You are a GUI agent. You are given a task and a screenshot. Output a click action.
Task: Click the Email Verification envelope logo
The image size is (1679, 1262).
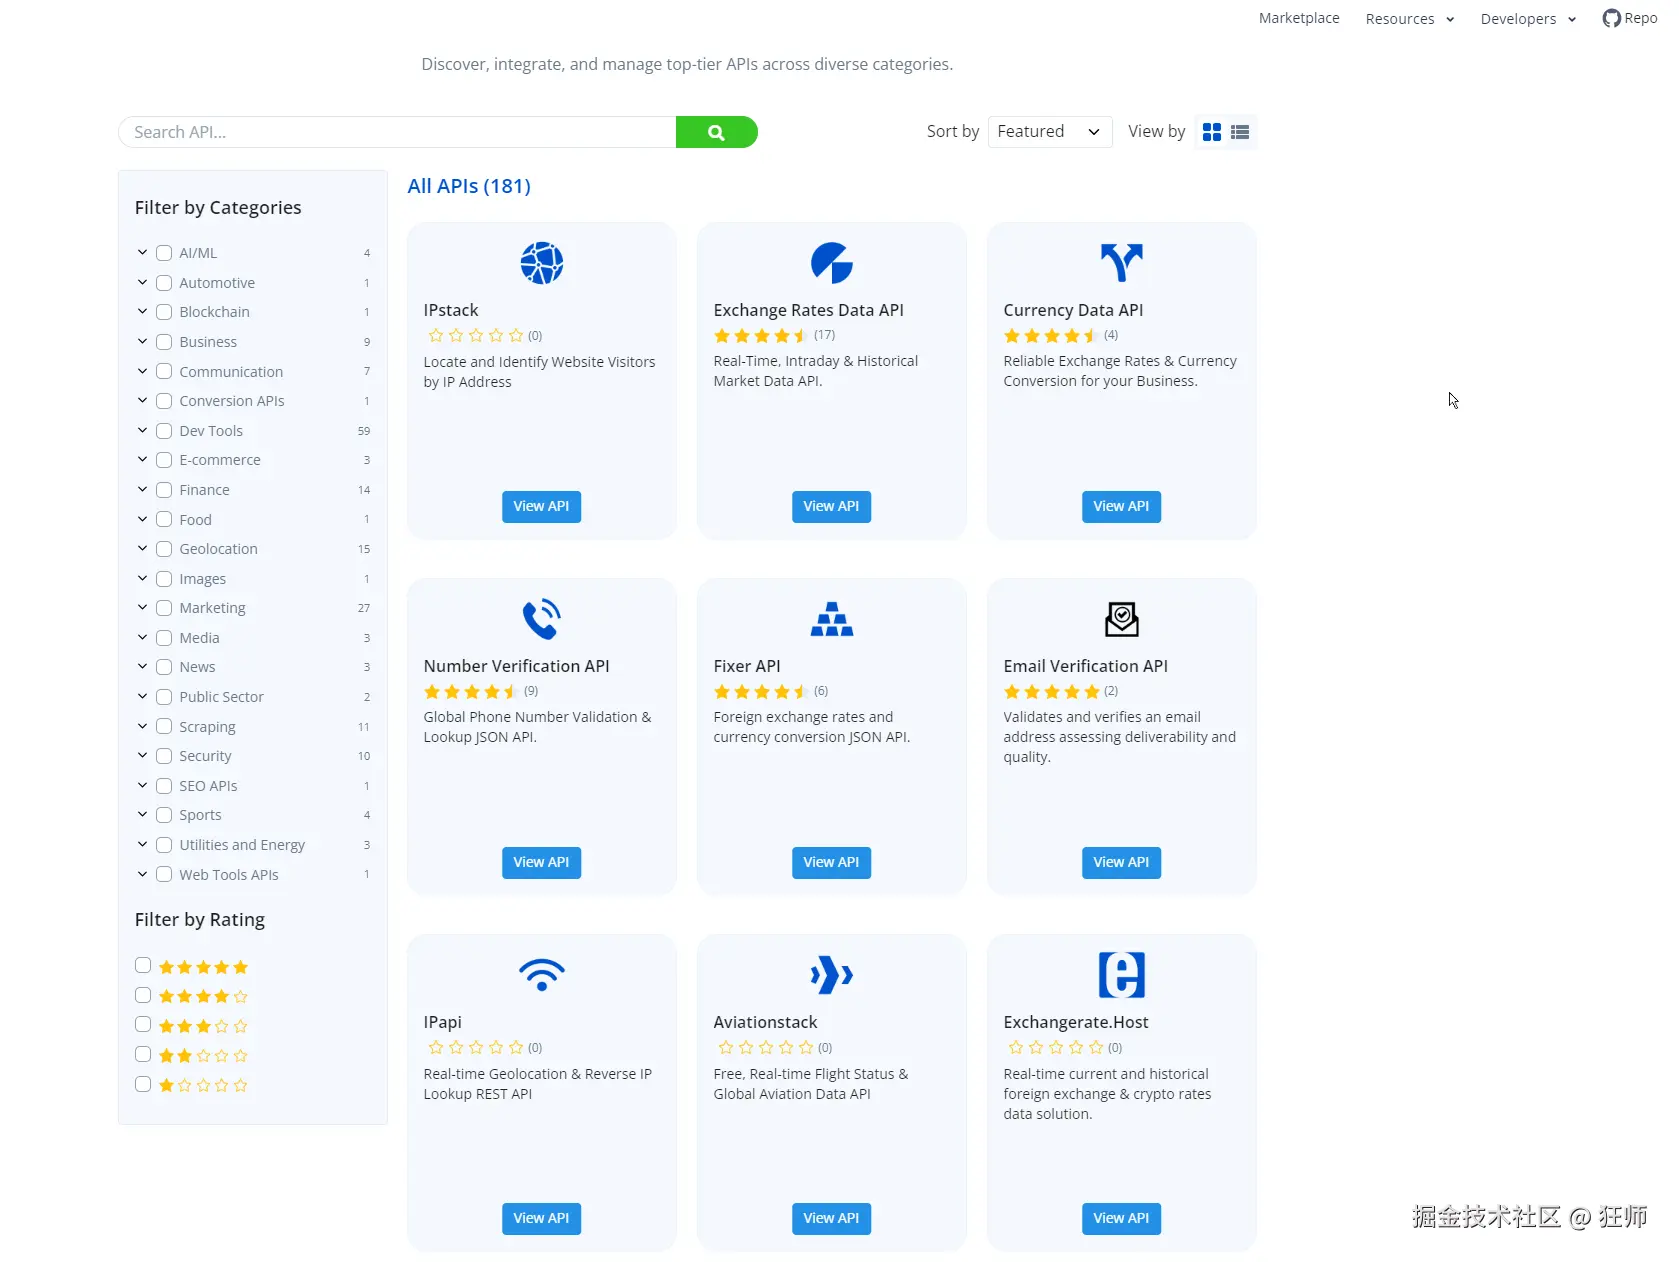pyautogui.click(x=1122, y=619)
